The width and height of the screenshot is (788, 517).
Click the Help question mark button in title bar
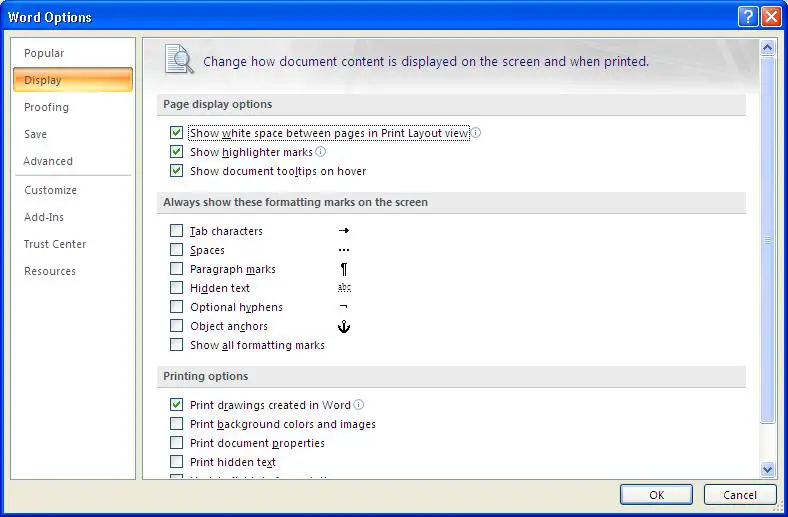(x=748, y=17)
